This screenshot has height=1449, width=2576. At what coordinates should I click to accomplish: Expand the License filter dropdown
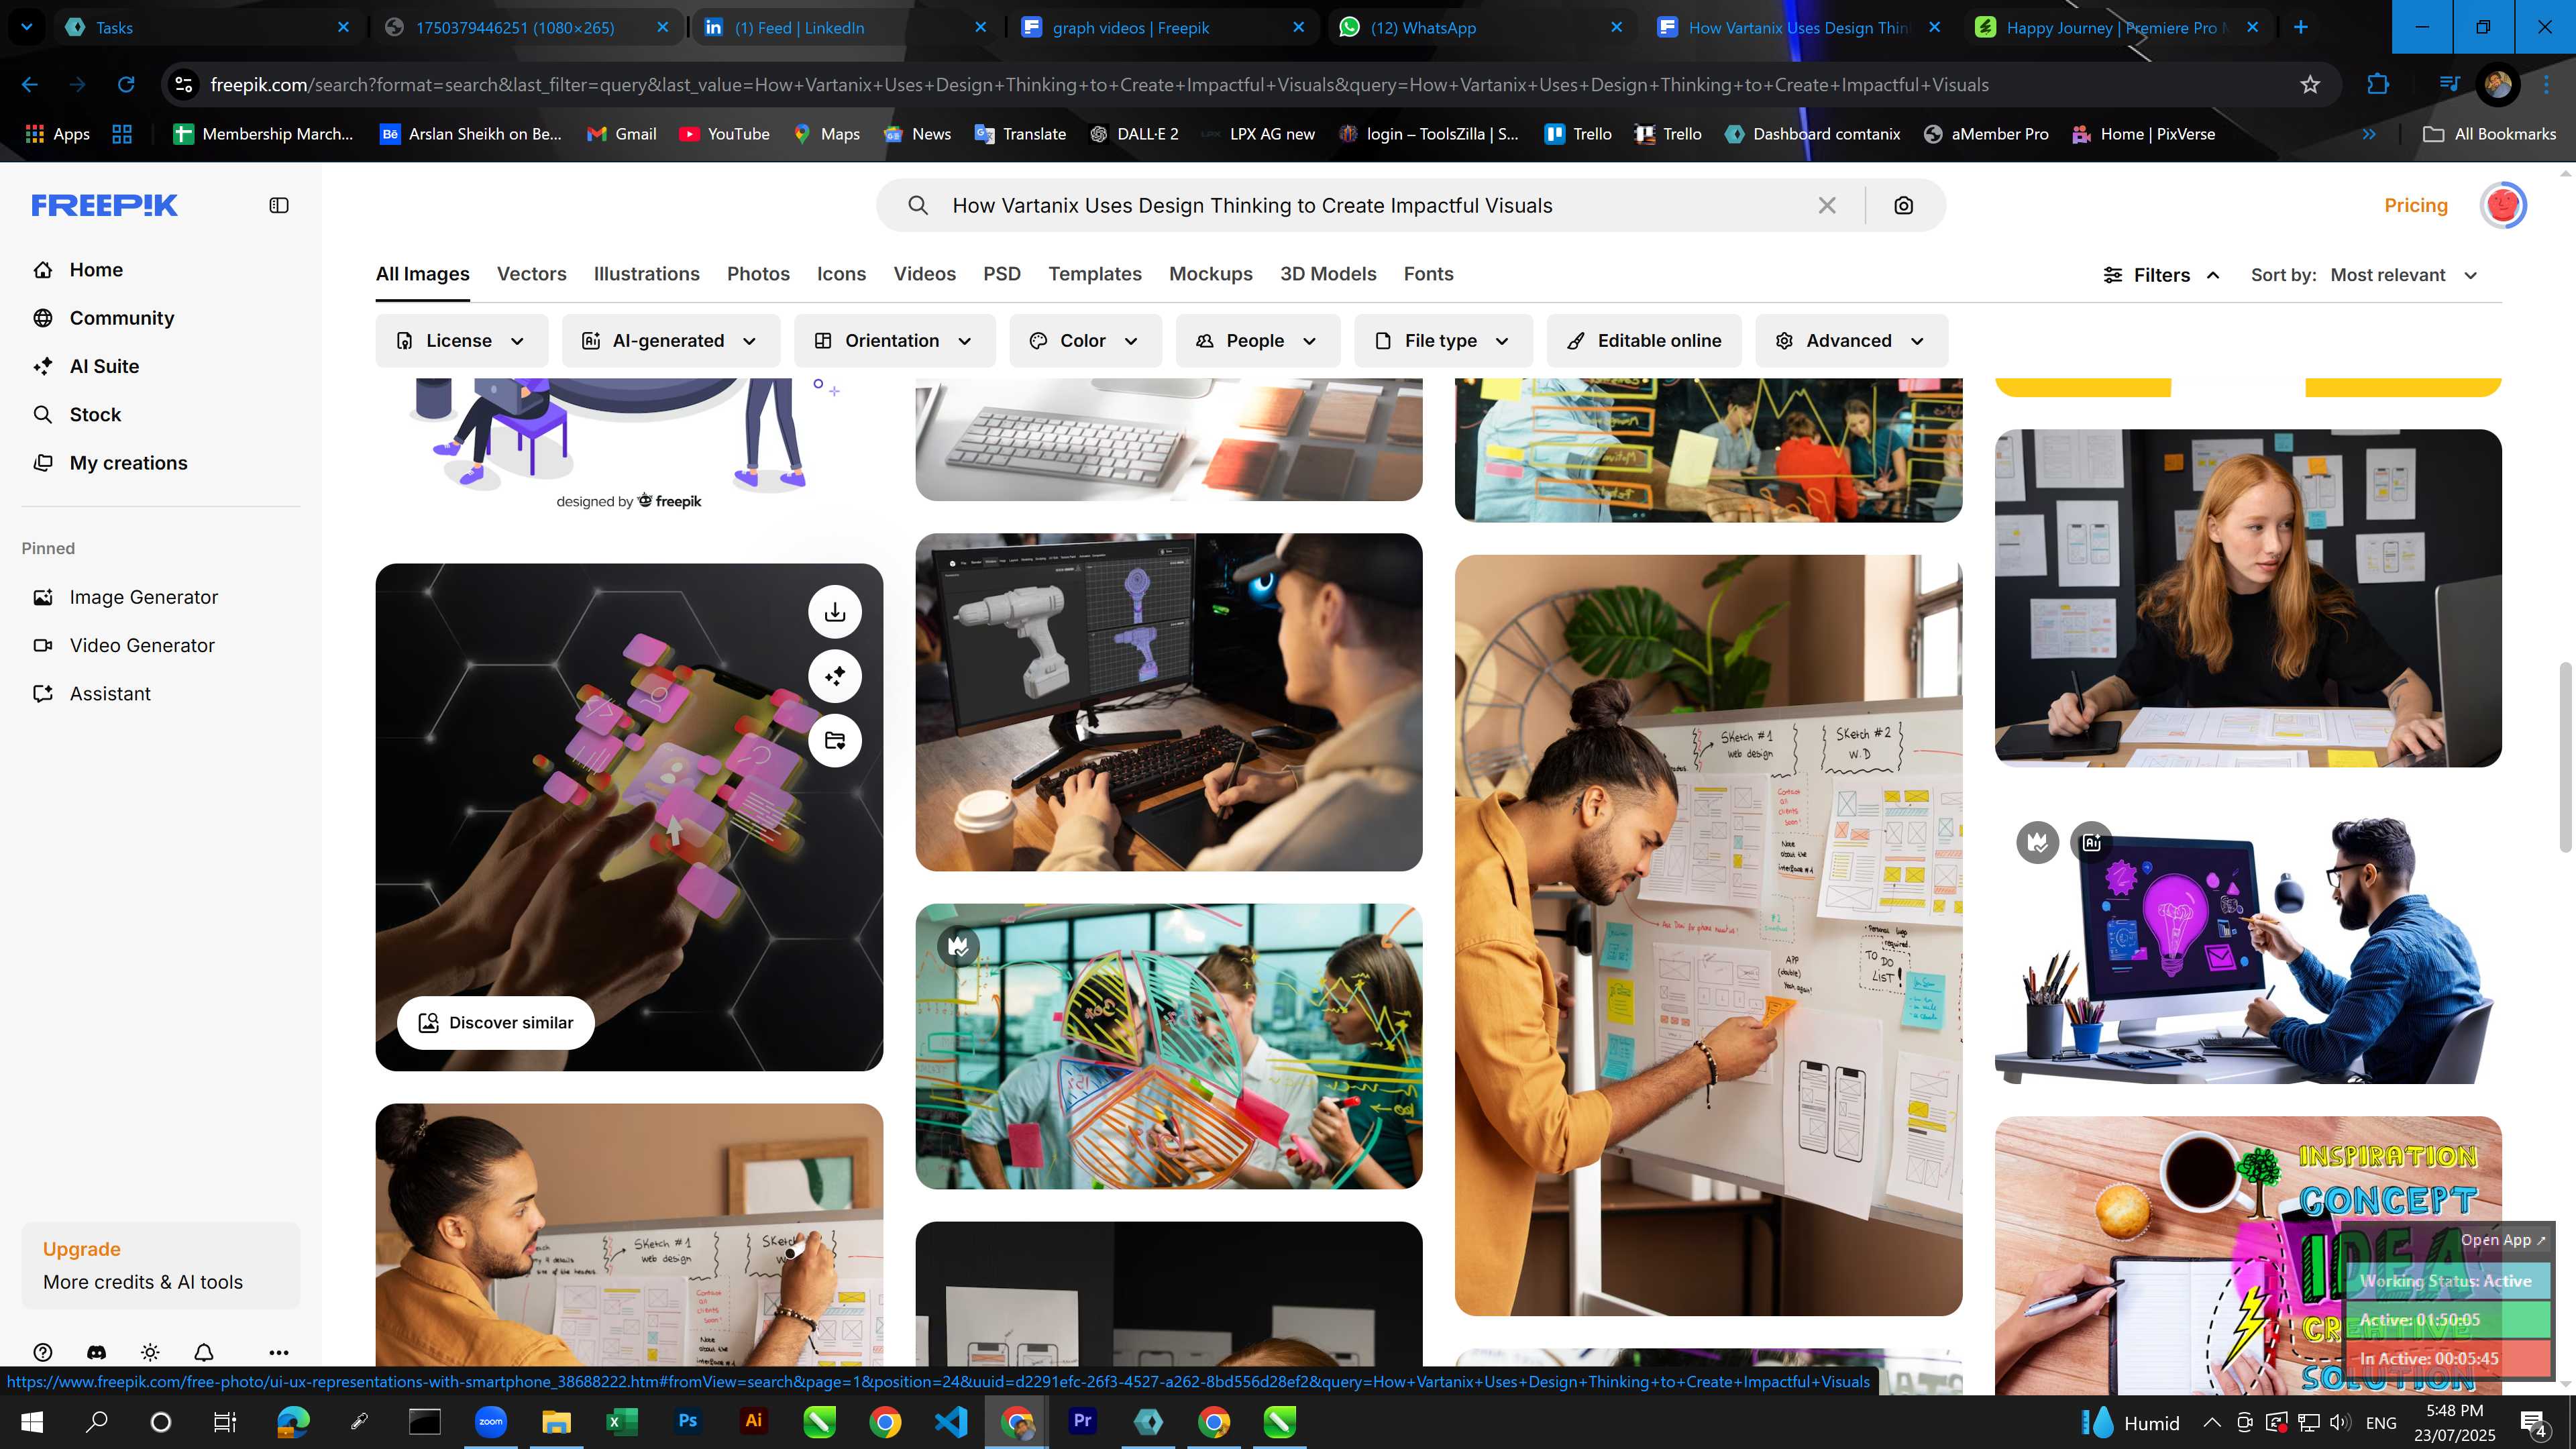461,341
